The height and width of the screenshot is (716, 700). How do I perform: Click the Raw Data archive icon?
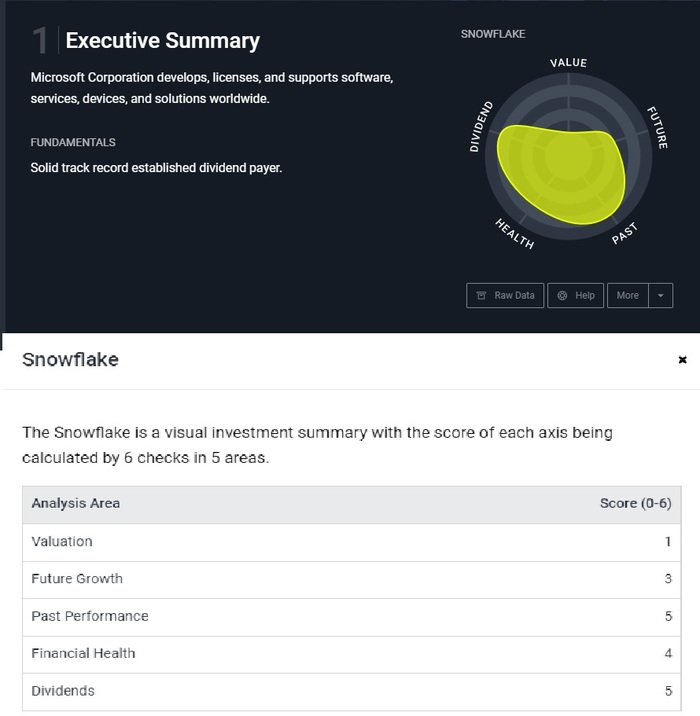coord(481,296)
